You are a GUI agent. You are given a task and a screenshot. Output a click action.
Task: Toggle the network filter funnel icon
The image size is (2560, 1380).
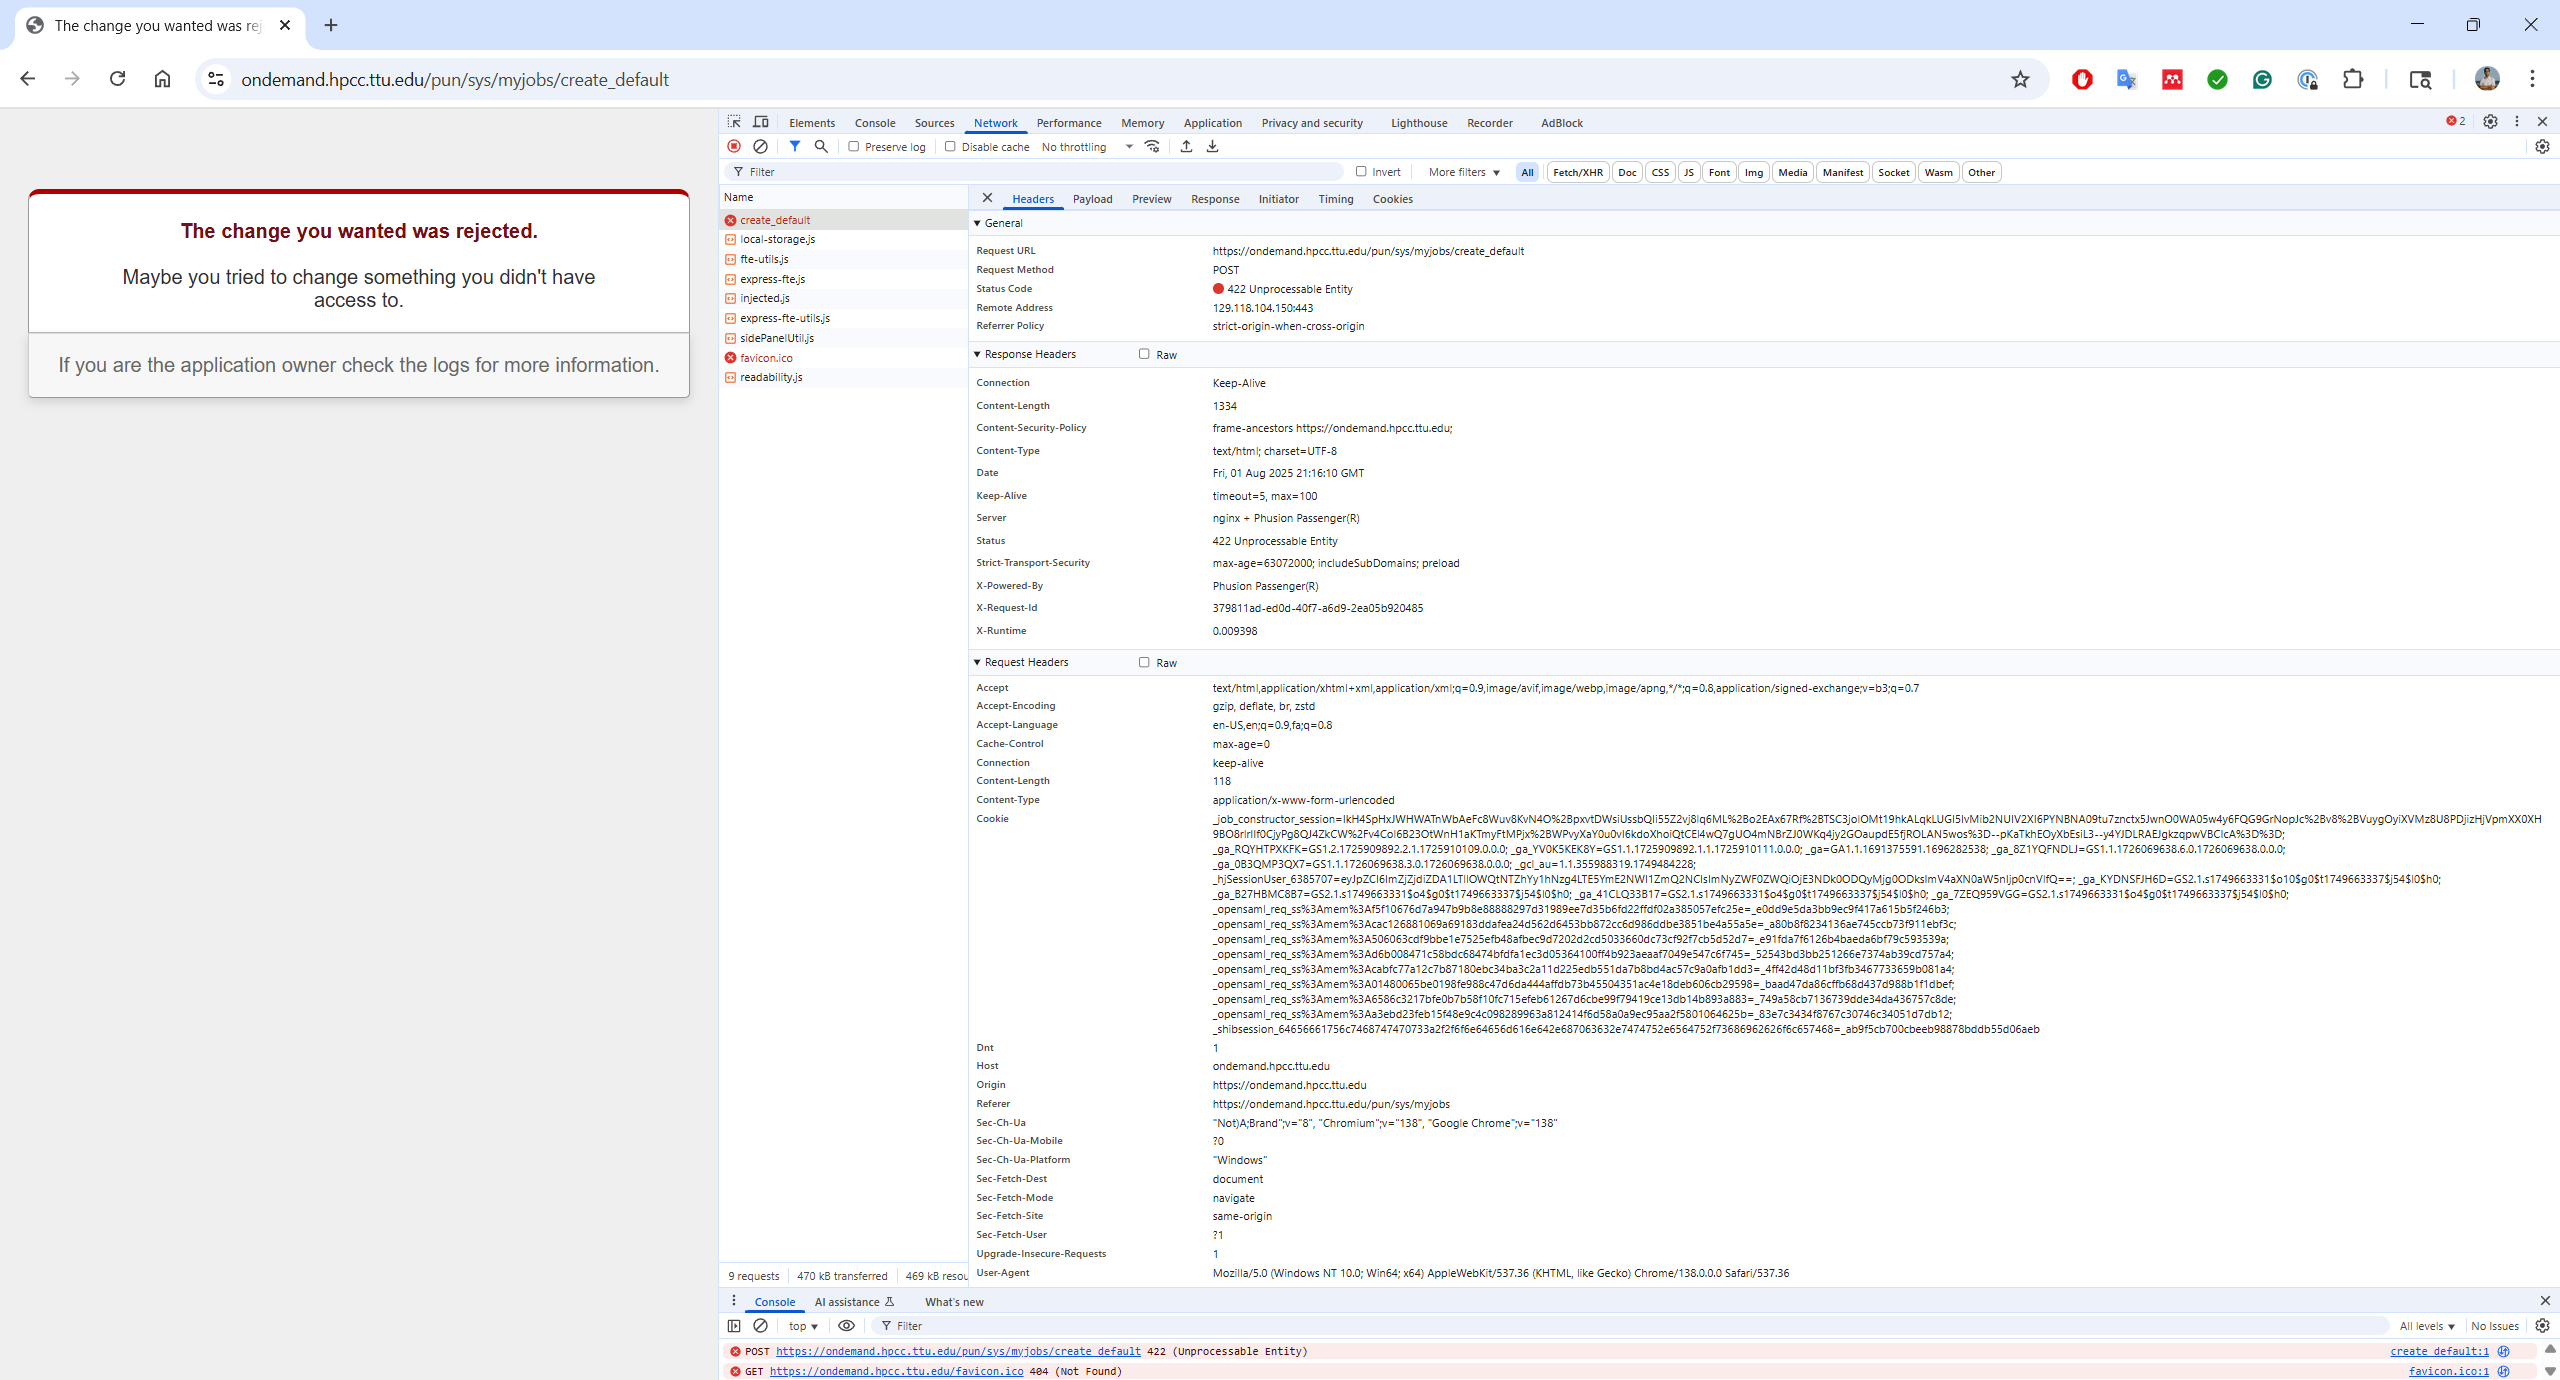[x=794, y=146]
